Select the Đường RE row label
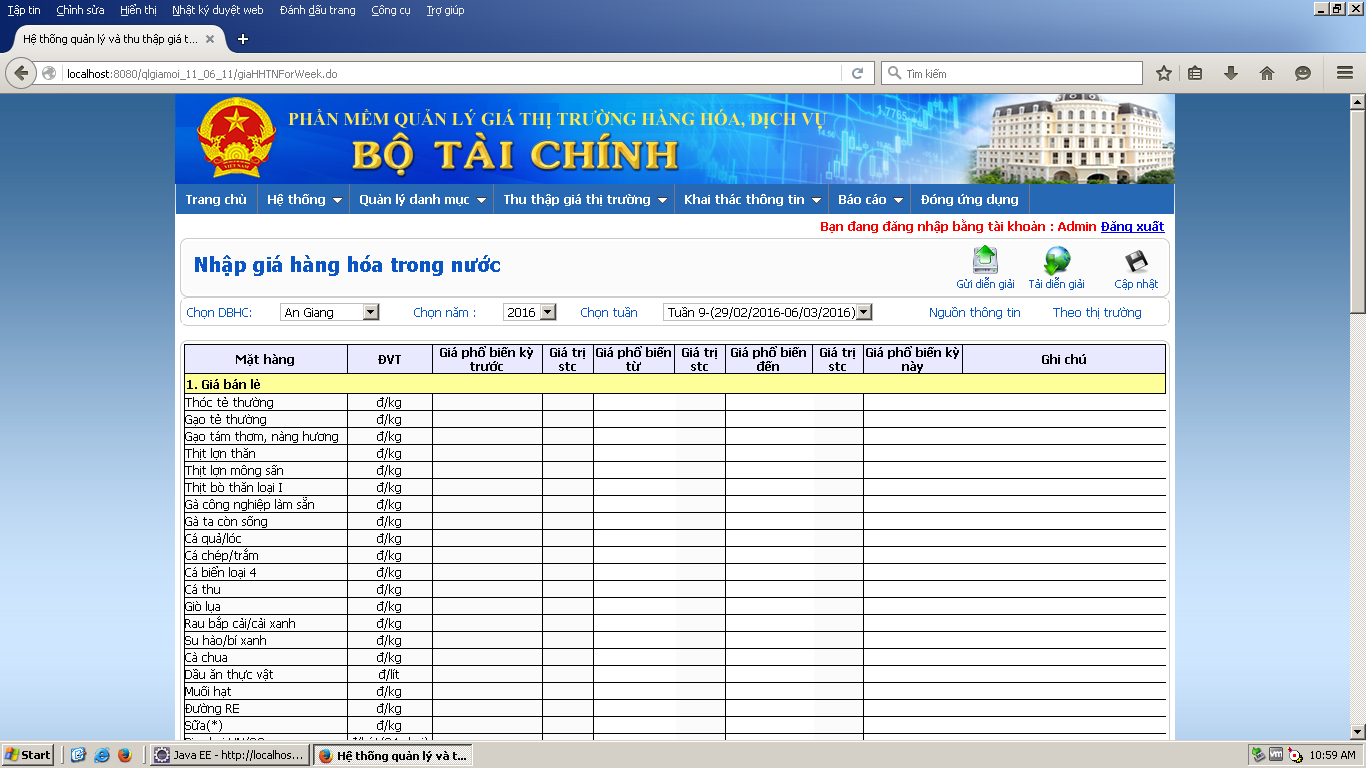1366x768 pixels. click(x=212, y=708)
